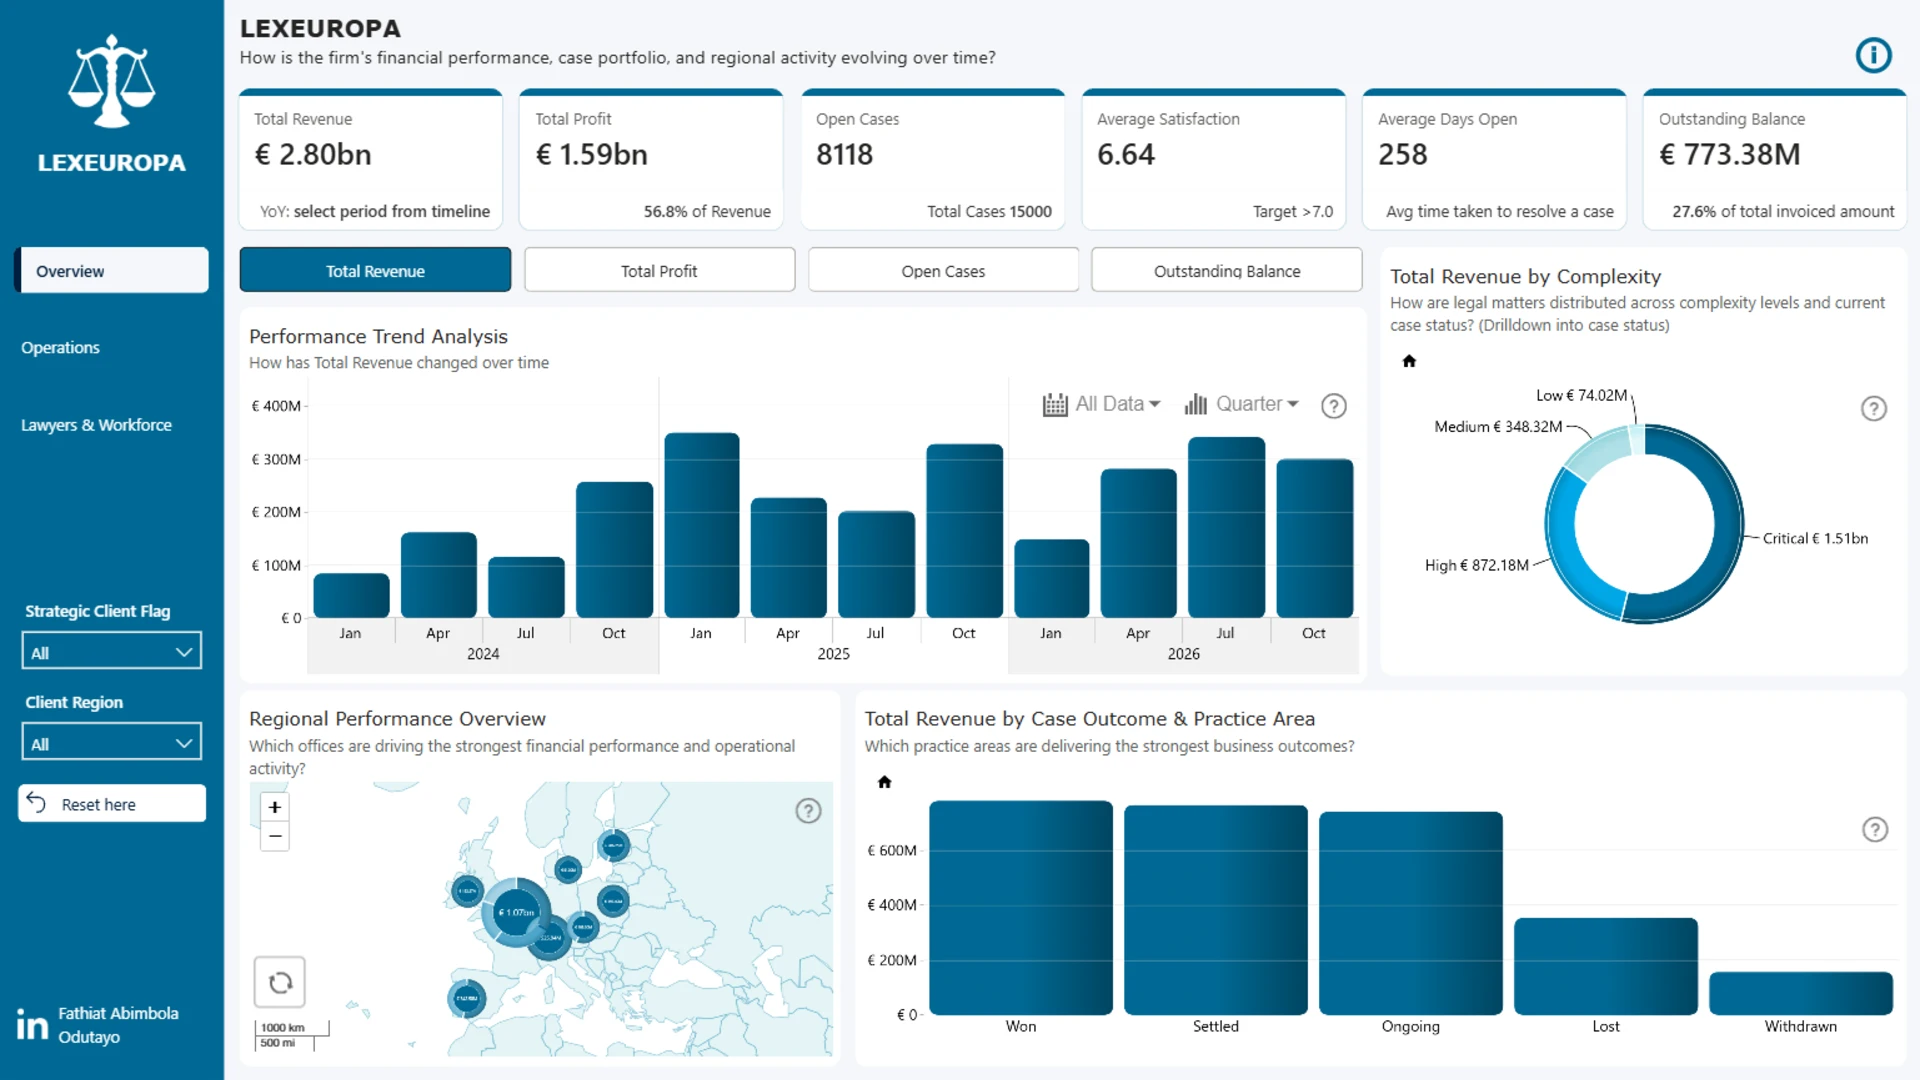Open help icon on Revenue by Complexity chart
The height and width of the screenshot is (1080, 1920).
tap(1874, 408)
